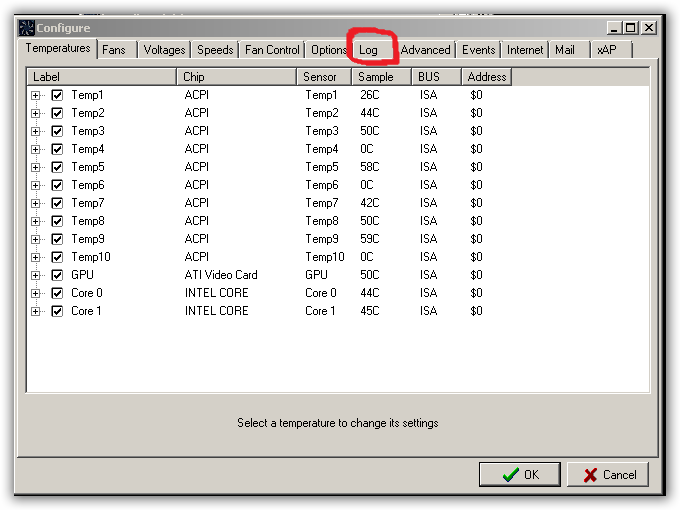Open the Speeds tab
The width and height of the screenshot is (680, 510).
click(215, 50)
